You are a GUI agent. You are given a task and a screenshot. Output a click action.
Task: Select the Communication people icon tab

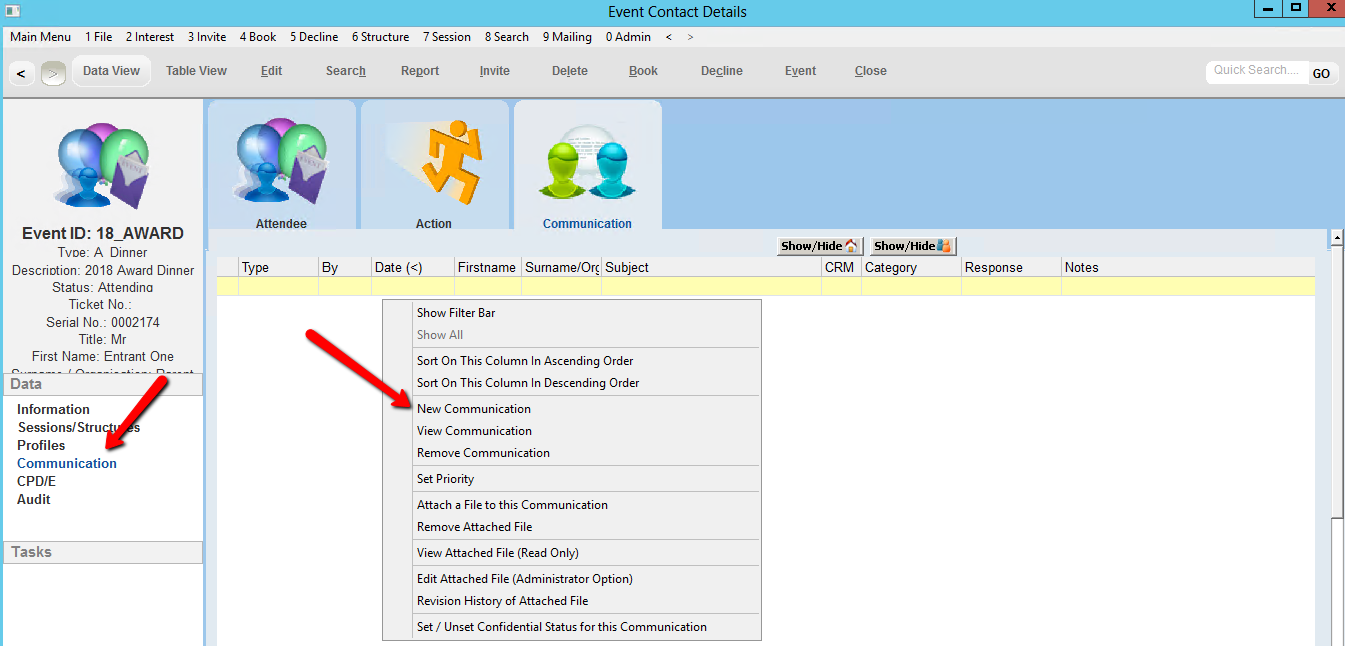click(587, 165)
